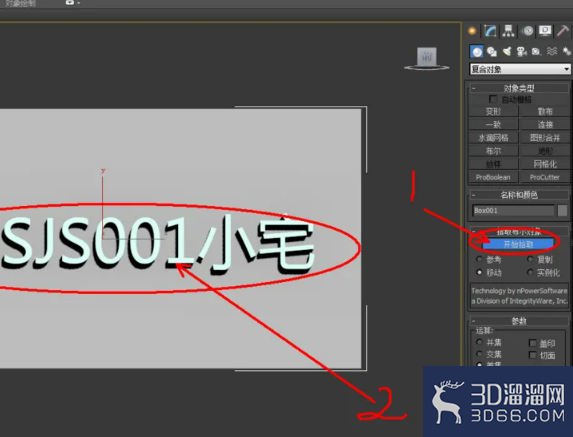The height and width of the screenshot is (437, 573).
Task: Click the 地形 button
Action: 545,151
